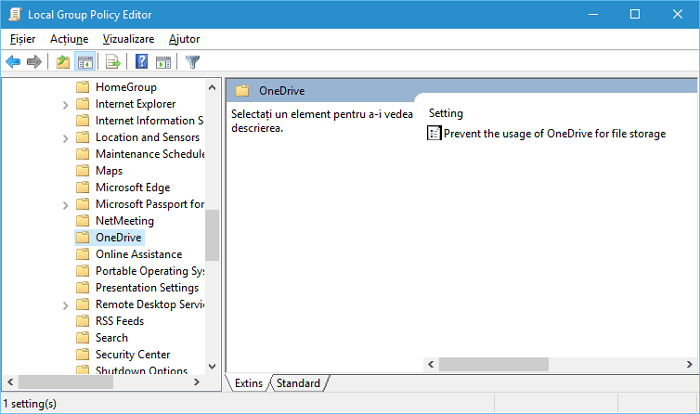700x414 pixels.
Task: Click the Setting column header
Action: (446, 113)
